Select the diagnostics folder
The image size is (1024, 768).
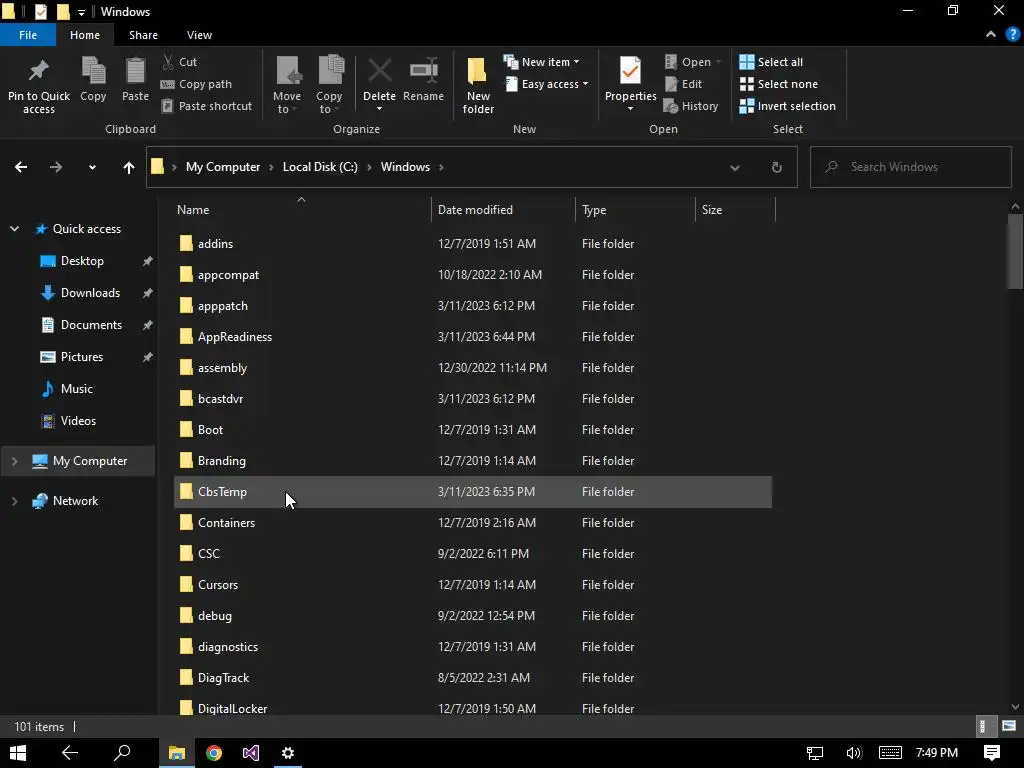tap(473, 647)
